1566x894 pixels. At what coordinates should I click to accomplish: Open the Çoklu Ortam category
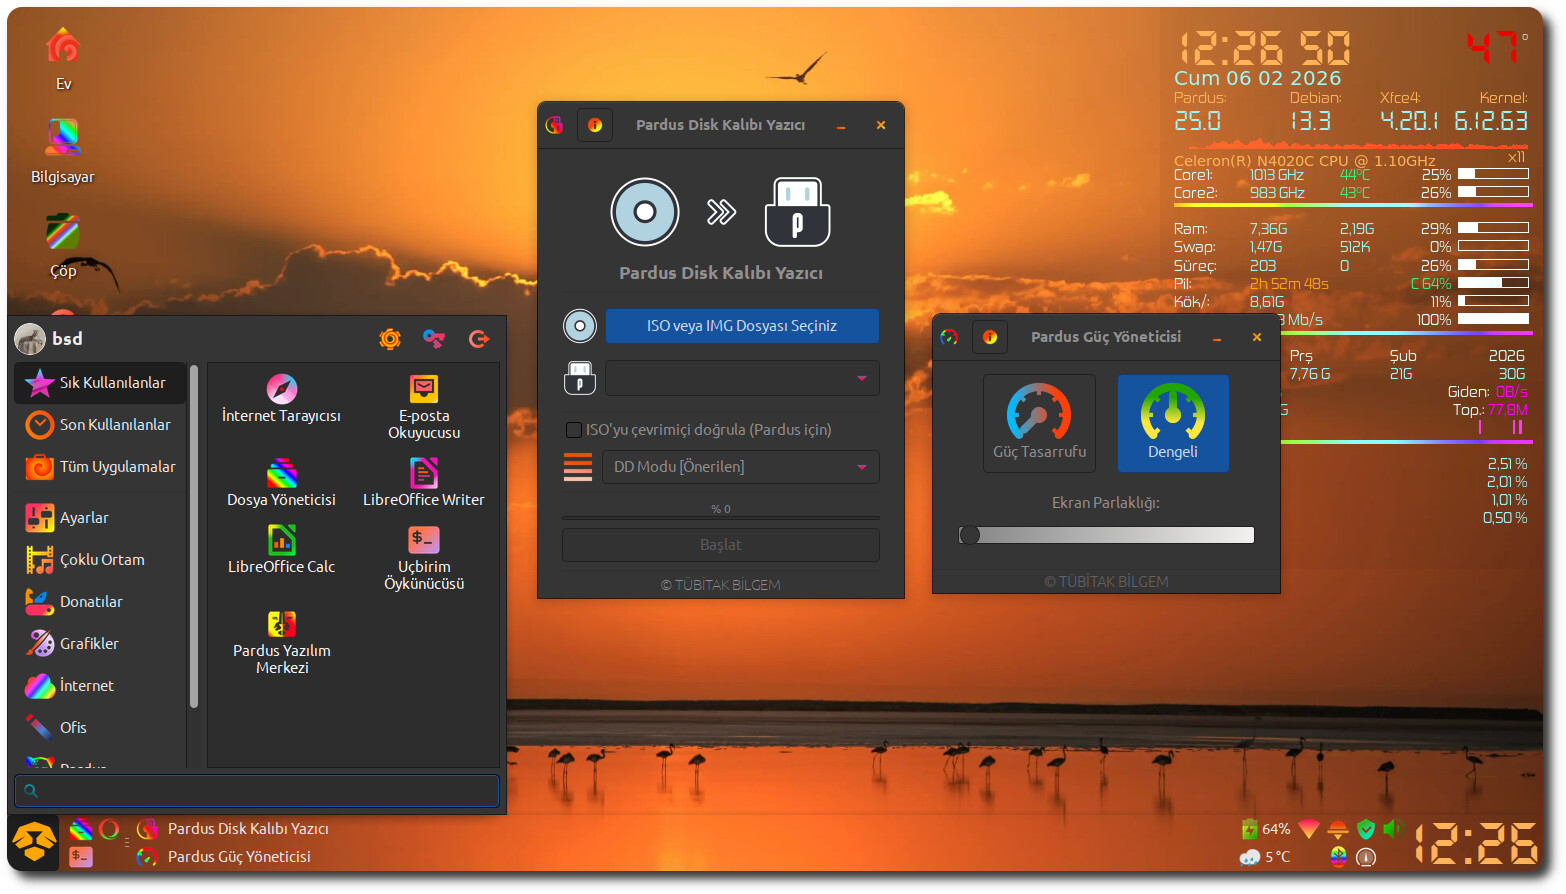coord(100,560)
